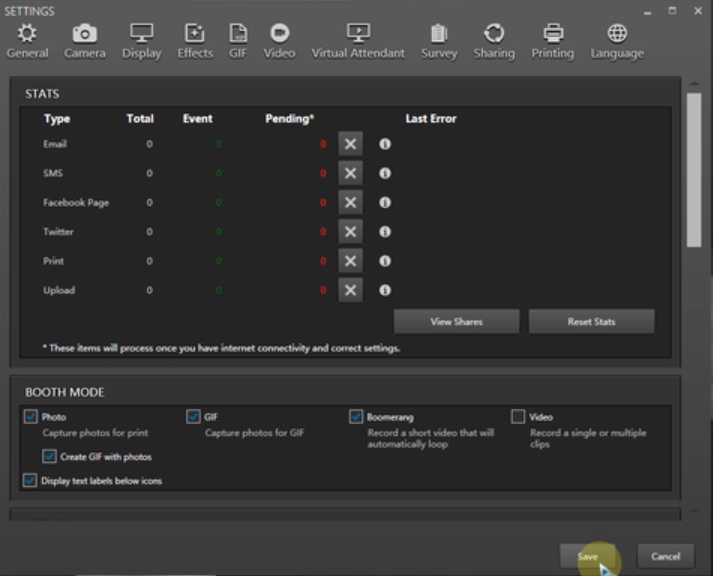713x576 pixels.
Task: Clear pending Upload items with X icon
Action: coord(350,291)
